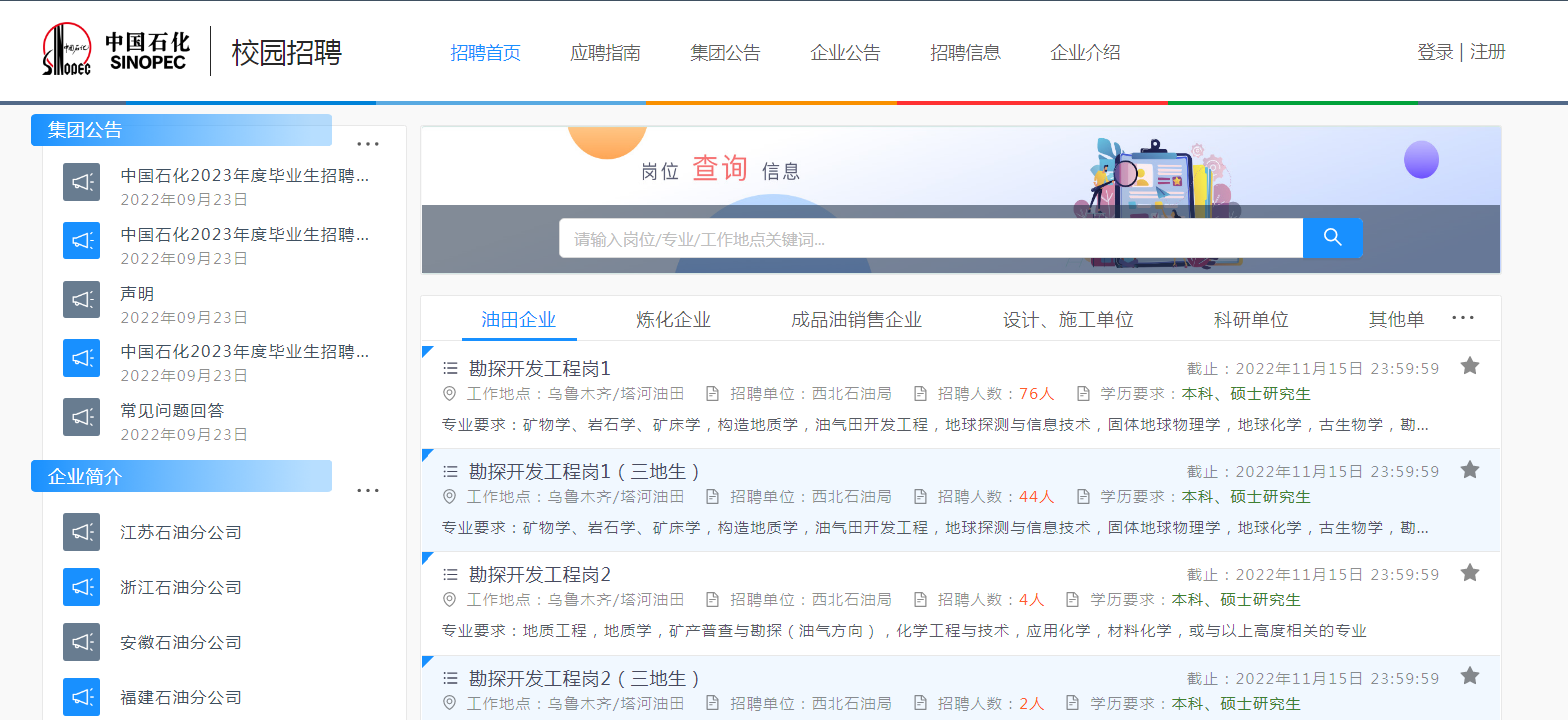Click the job keyword search input field

[930, 239]
